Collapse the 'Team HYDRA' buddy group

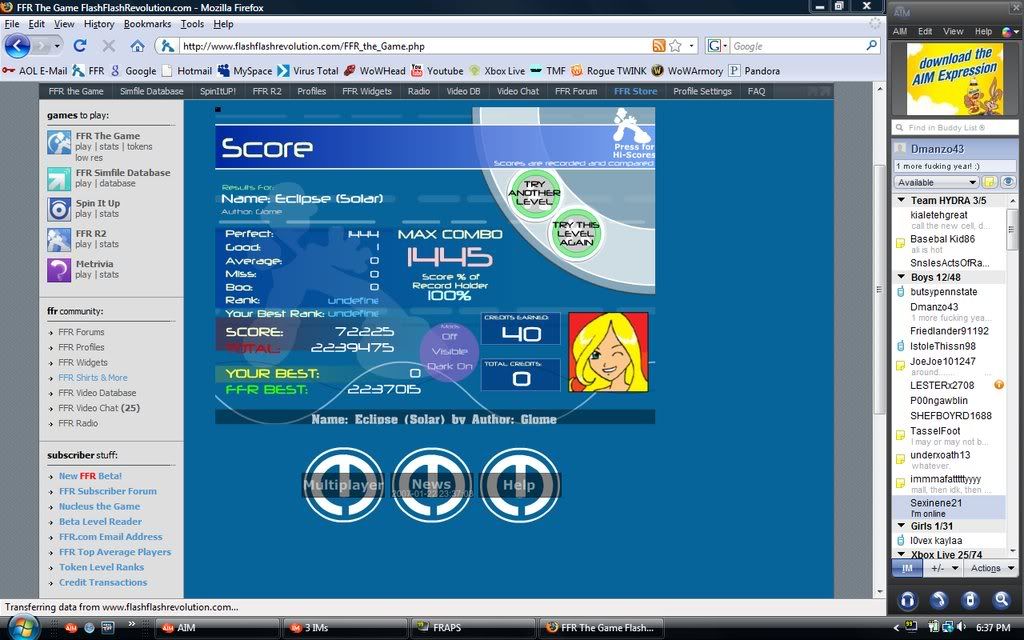pos(901,201)
